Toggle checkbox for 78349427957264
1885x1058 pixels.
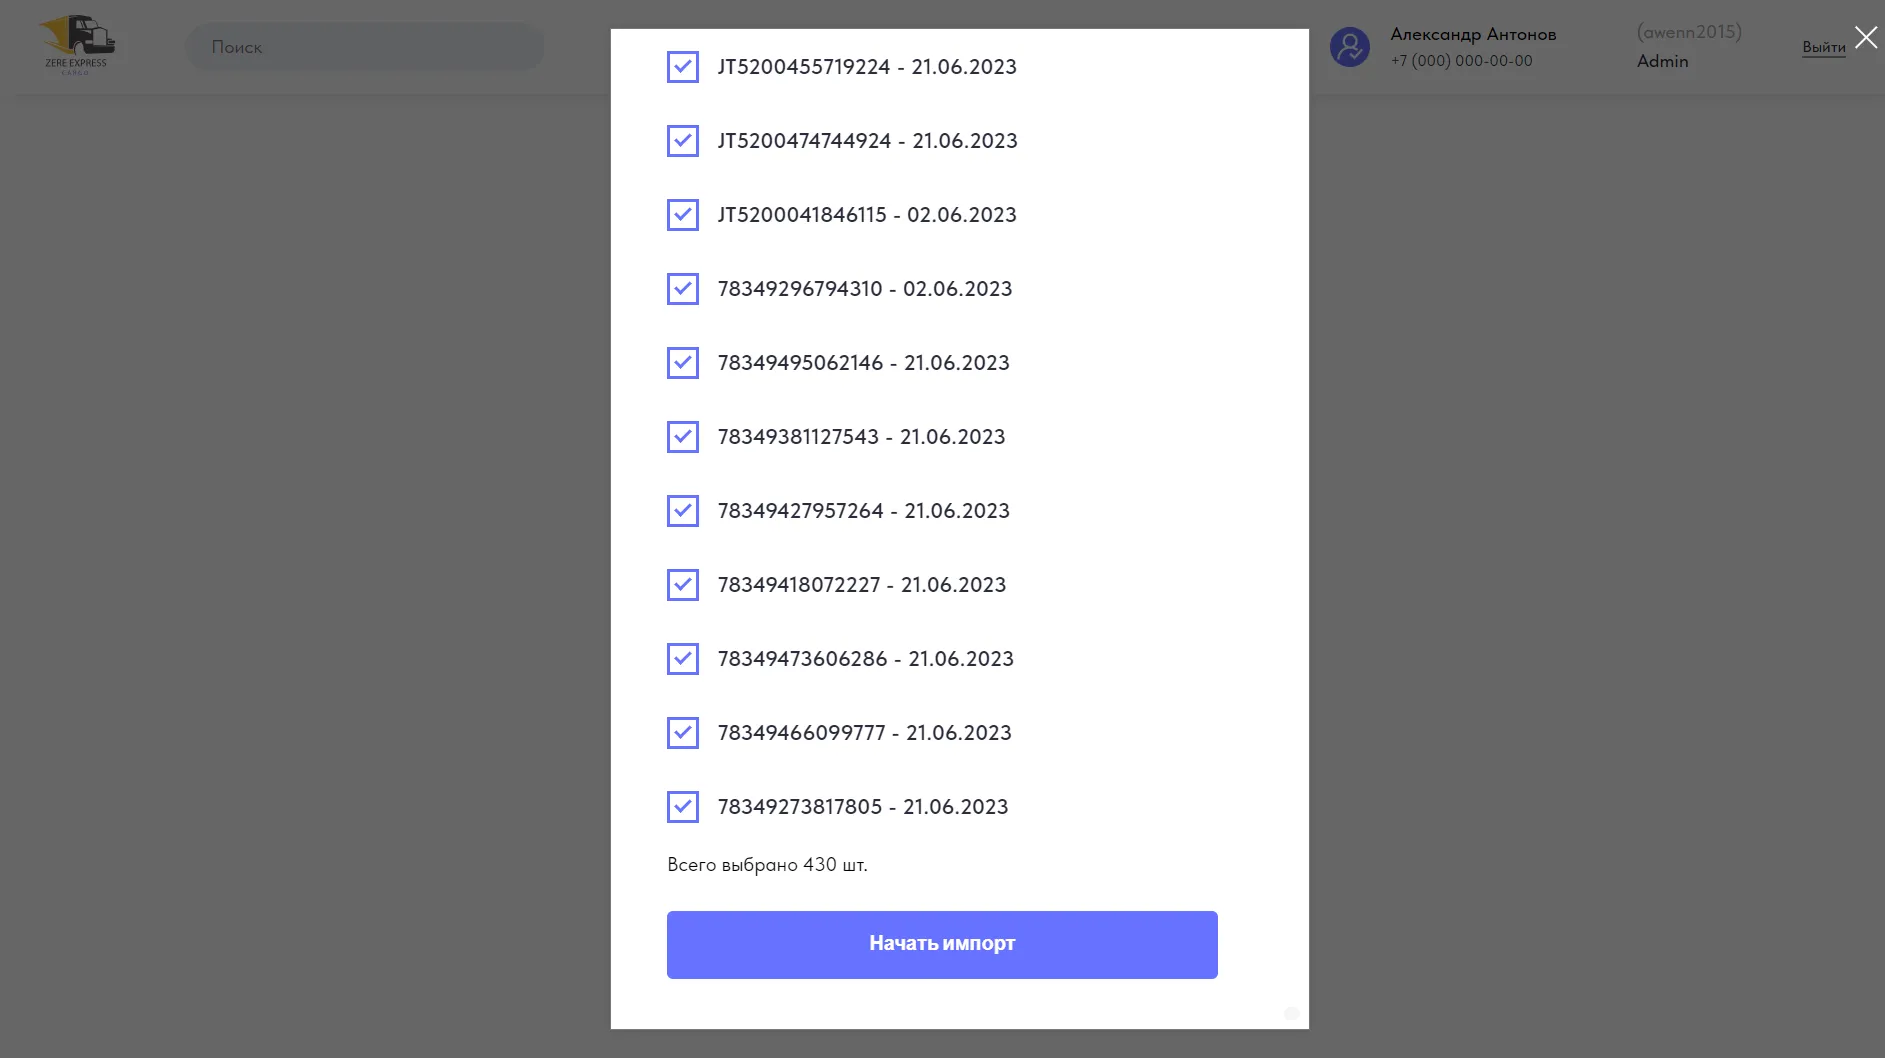(683, 511)
